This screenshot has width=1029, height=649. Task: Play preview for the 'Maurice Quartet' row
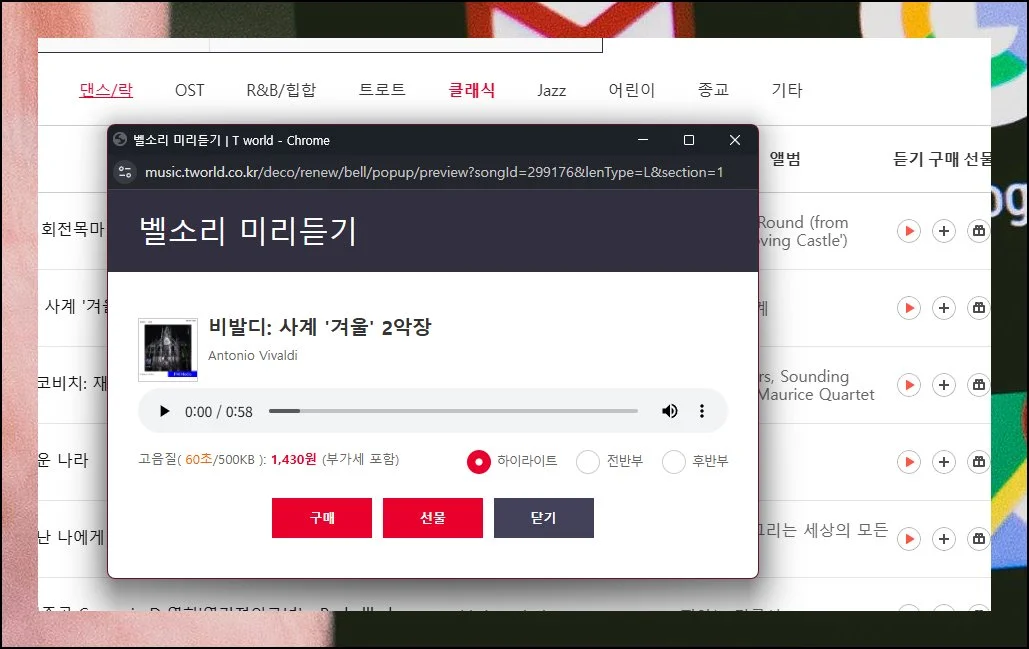point(908,385)
